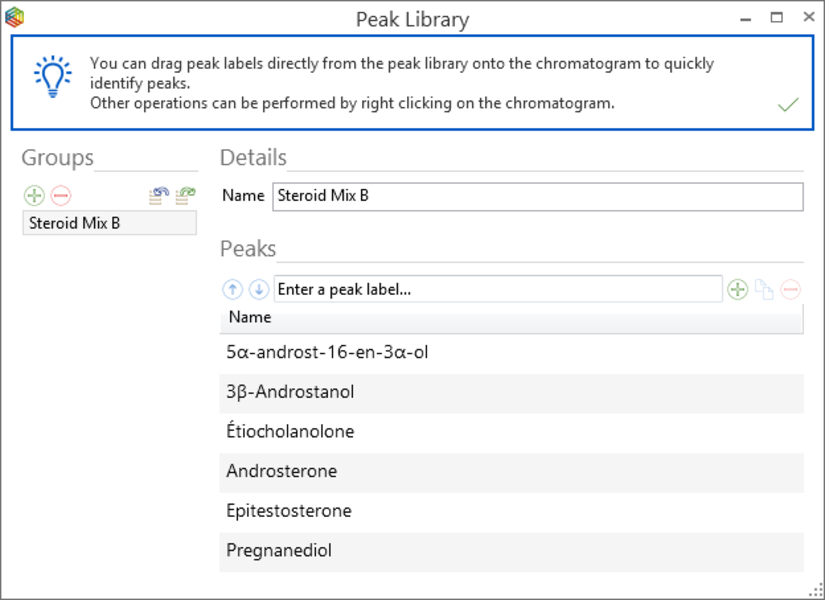
Task: Dismiss the tip with the green checkmark
Action: pyautogui.click(x=788, y=104)
